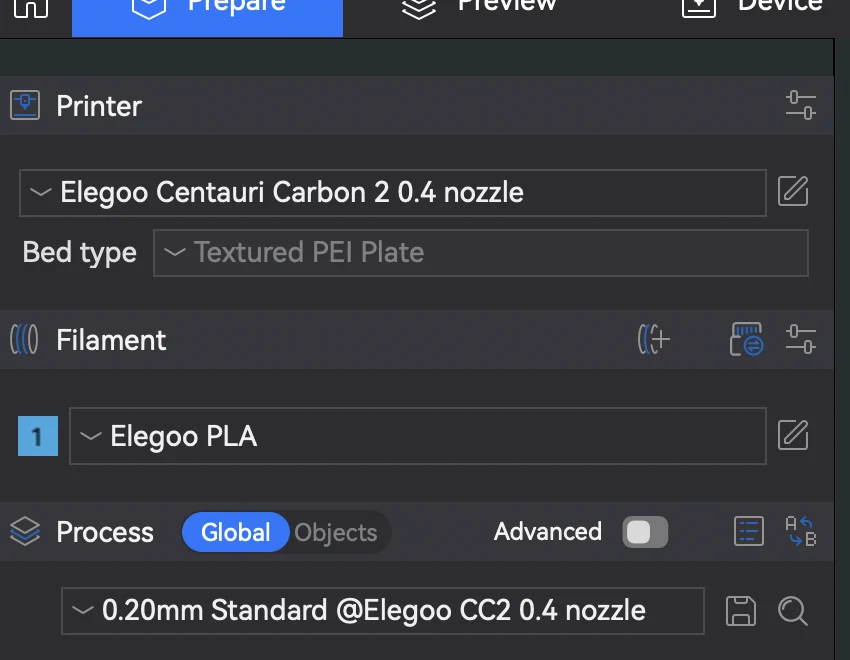
Task: Open filament settings sliders icon
Action: pyautogui.click(x=801, y=339)
